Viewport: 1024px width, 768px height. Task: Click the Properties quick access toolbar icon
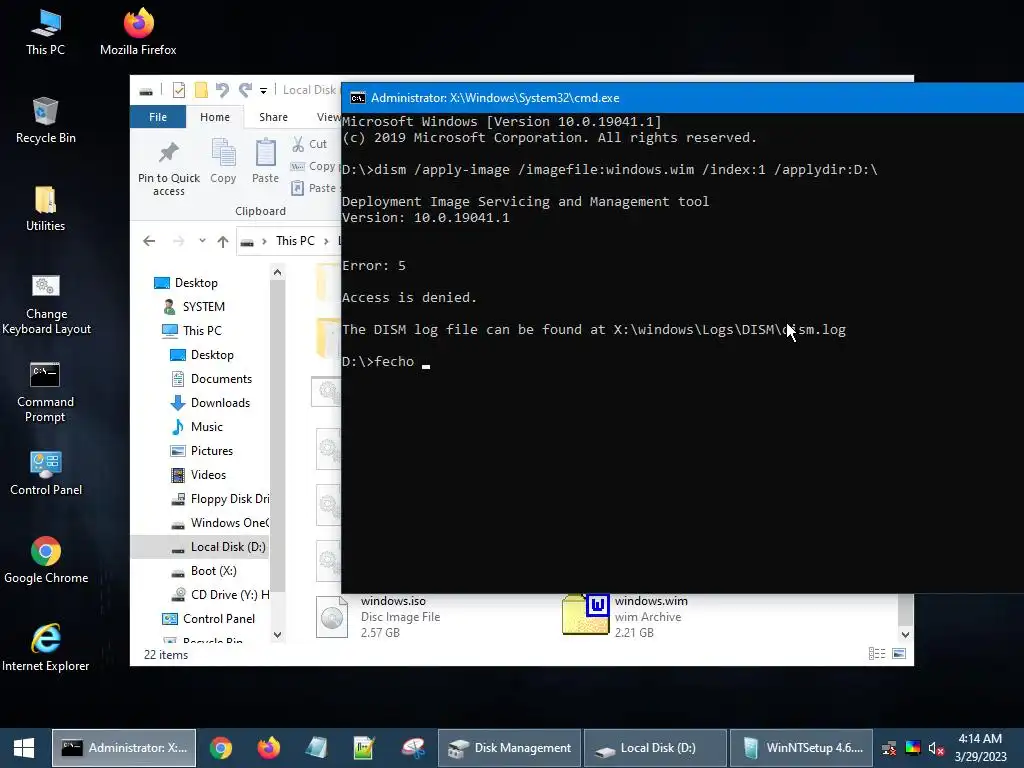[178, 90]
